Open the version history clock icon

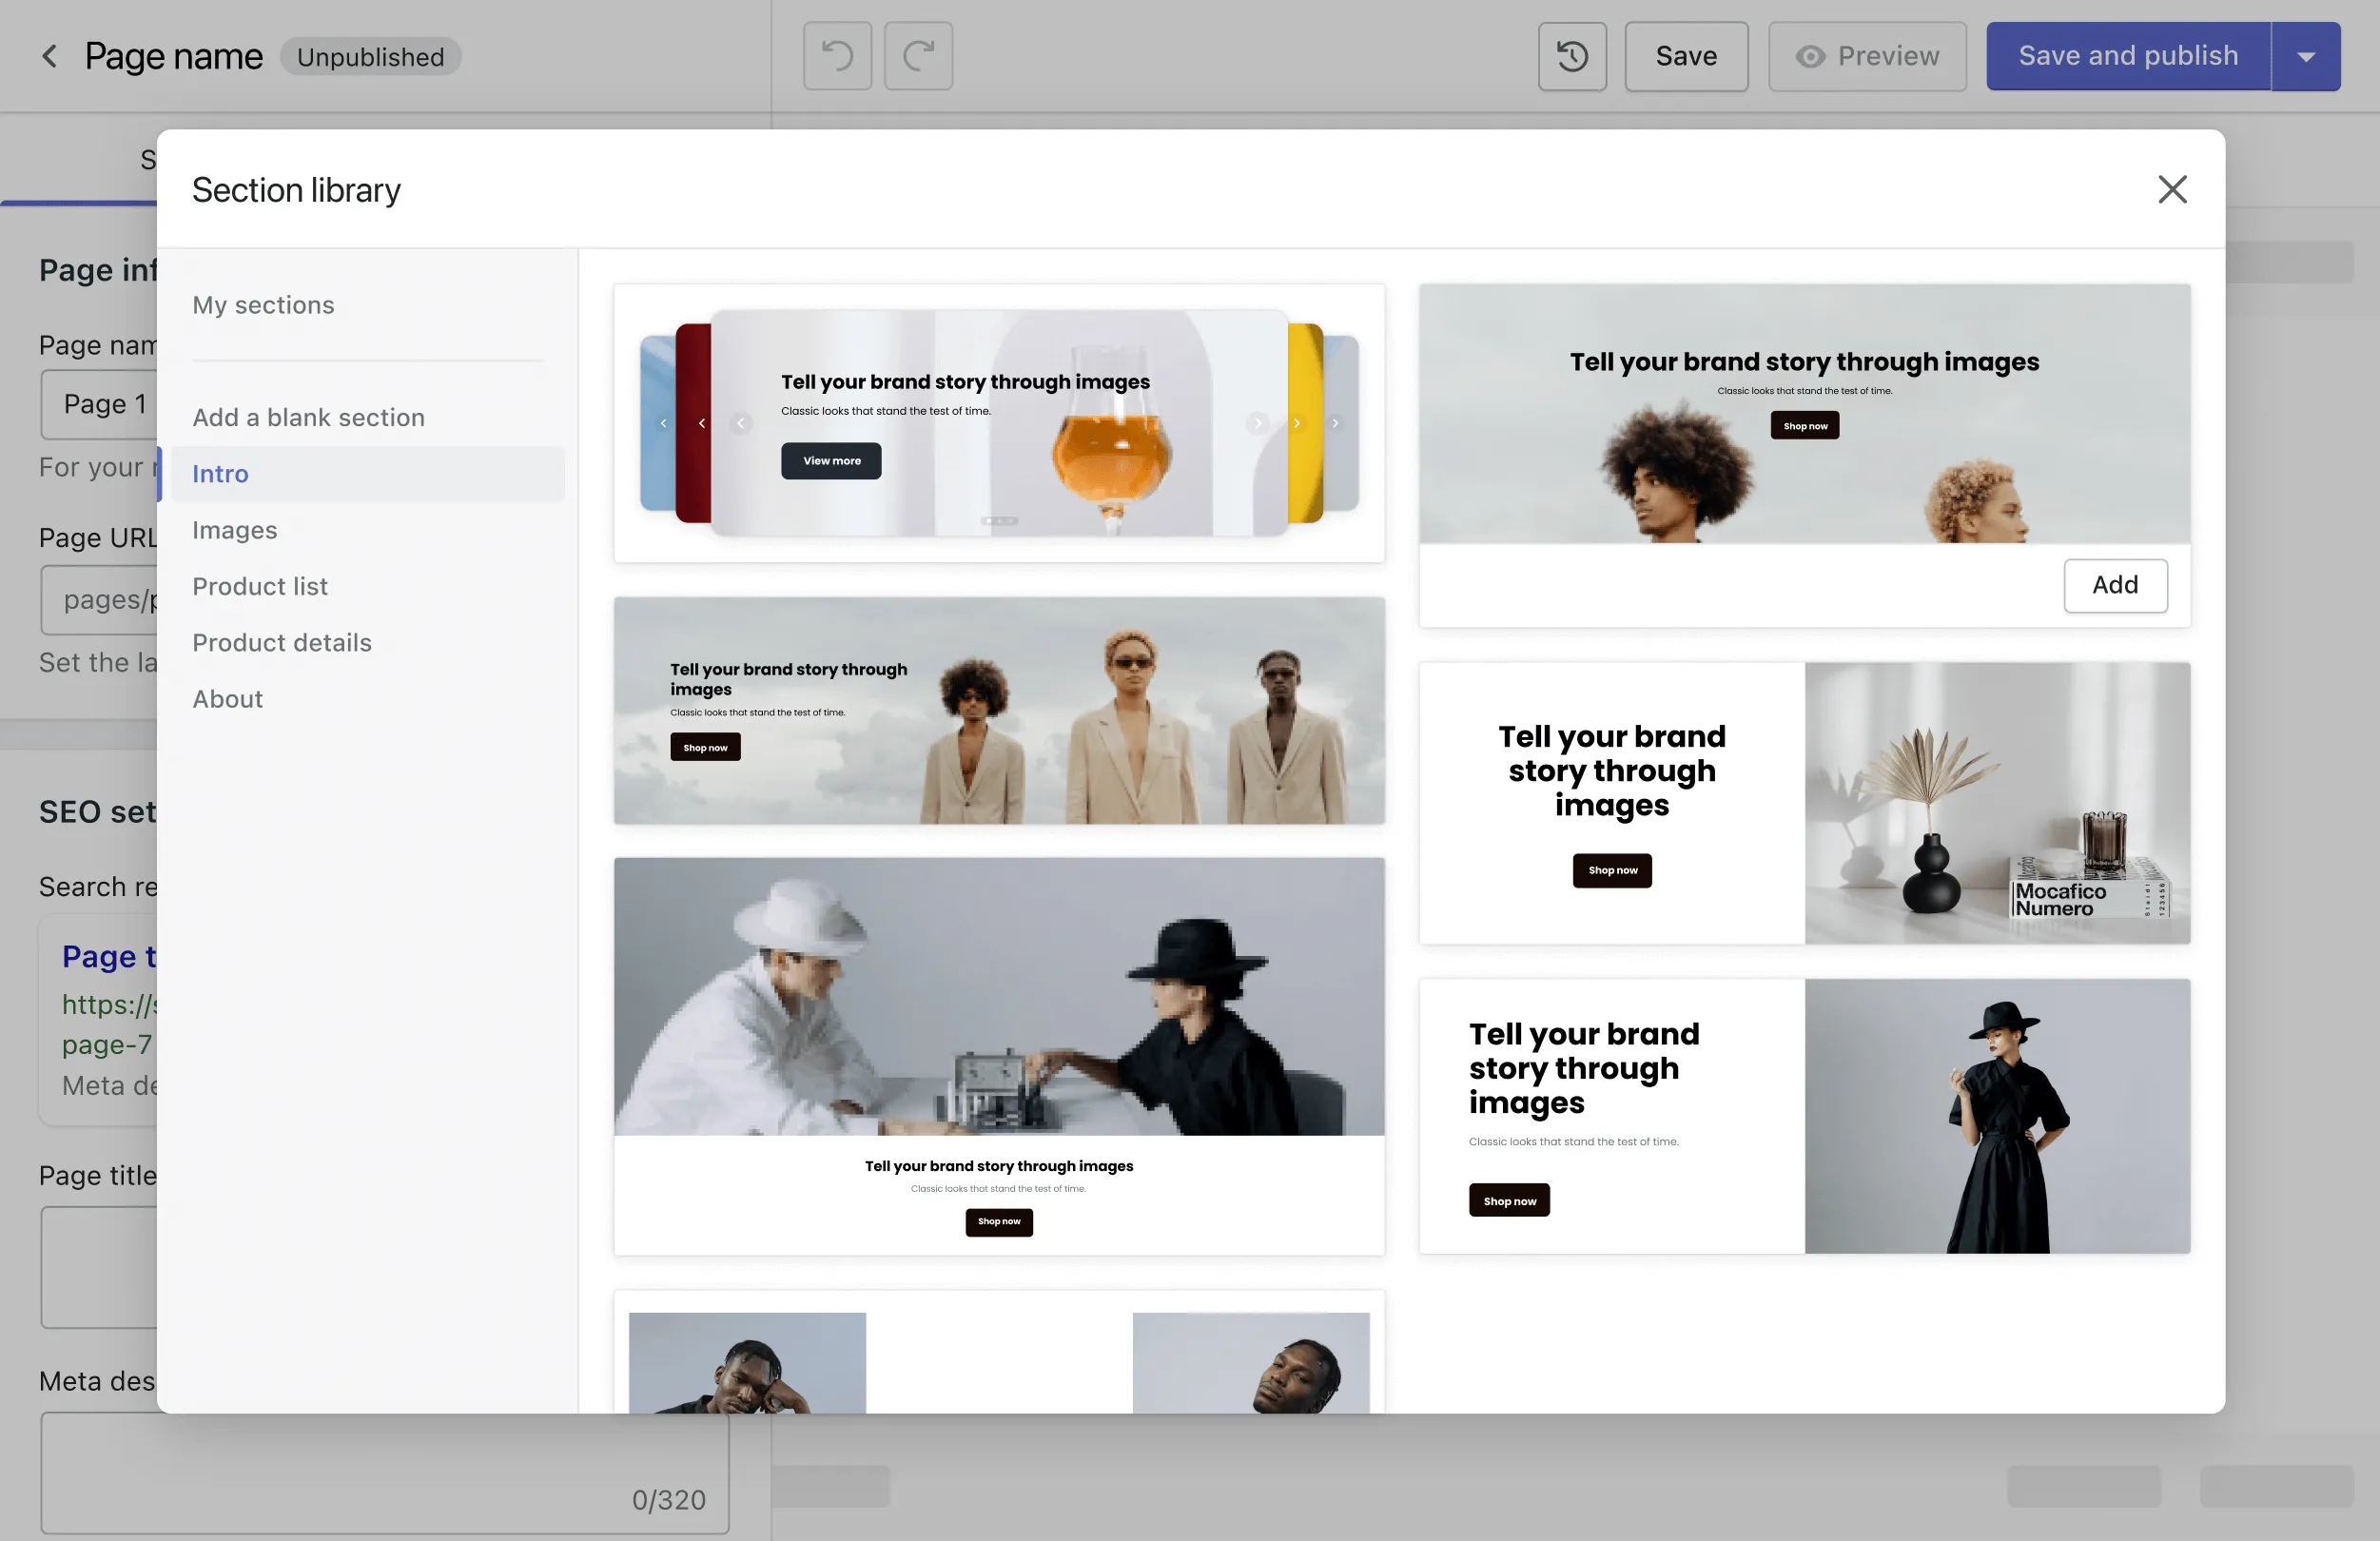[x=1572, y=56]
